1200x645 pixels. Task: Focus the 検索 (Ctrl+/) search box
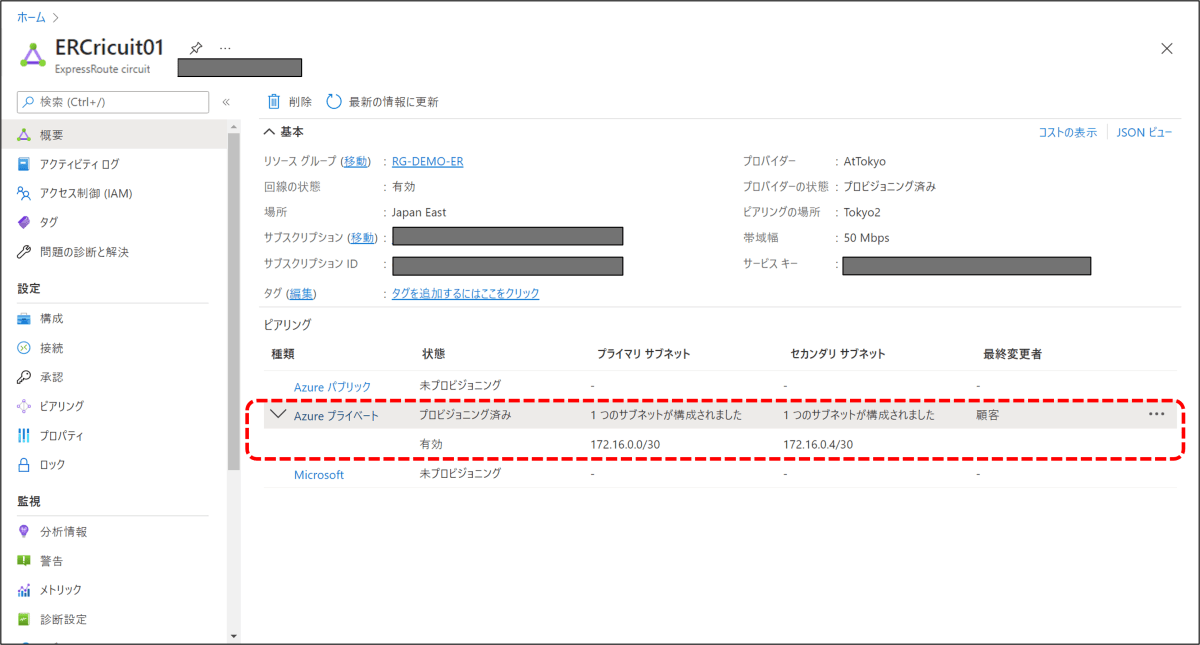(x=113, y=102)
